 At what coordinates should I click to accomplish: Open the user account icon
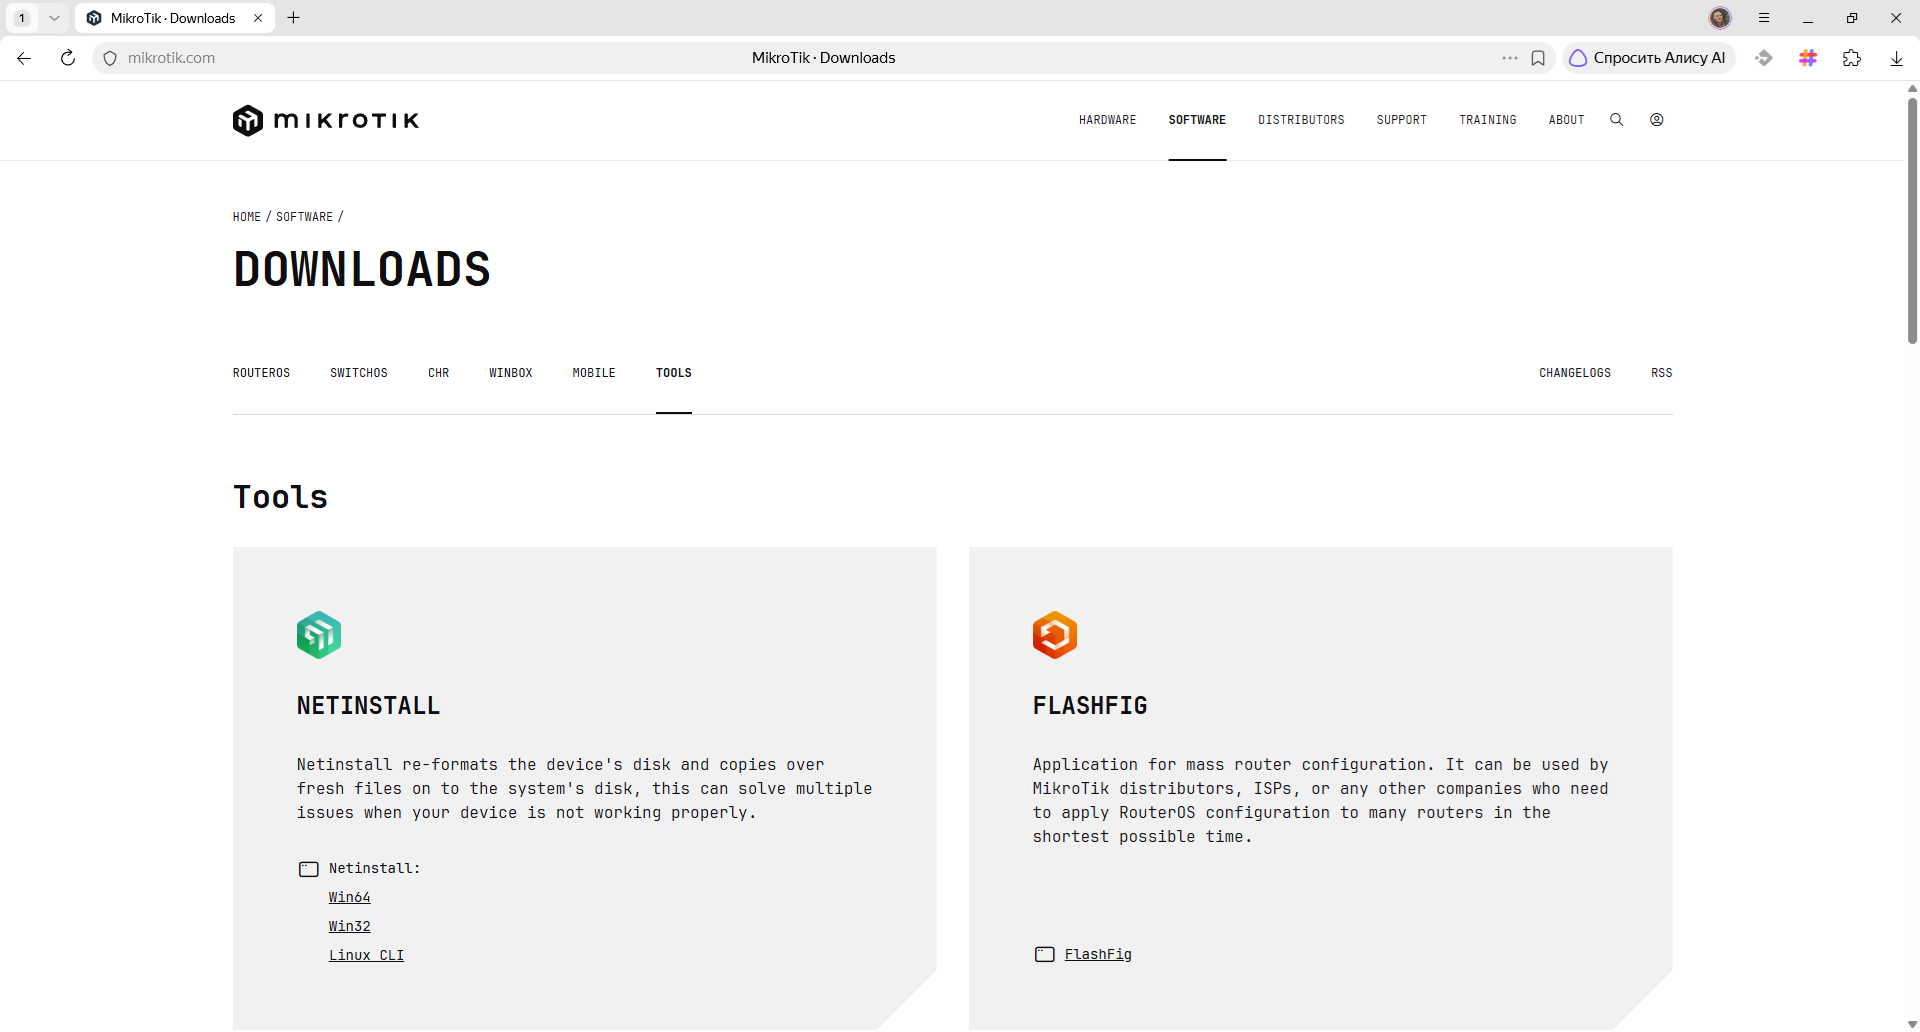(x=1657, y=120)
